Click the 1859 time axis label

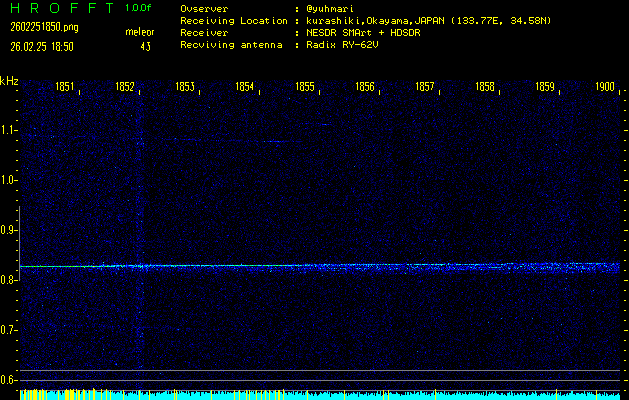click(x=545, y=87)
